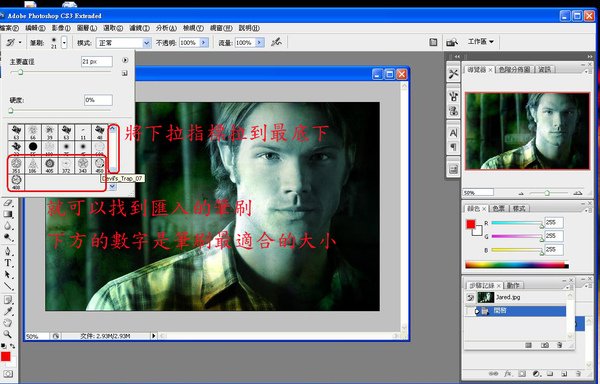Screen dimensions: 600x384
Task: Open the Brushes dock panel icon
Action: [453, 96]
